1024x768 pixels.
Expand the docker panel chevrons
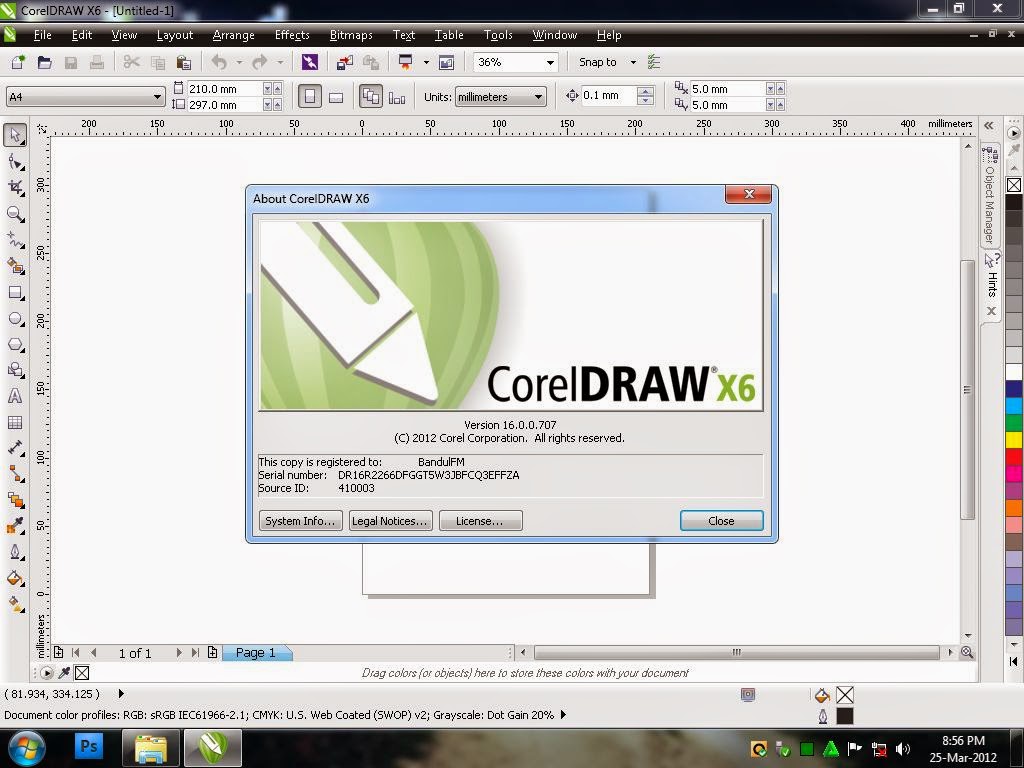point(989,125)
